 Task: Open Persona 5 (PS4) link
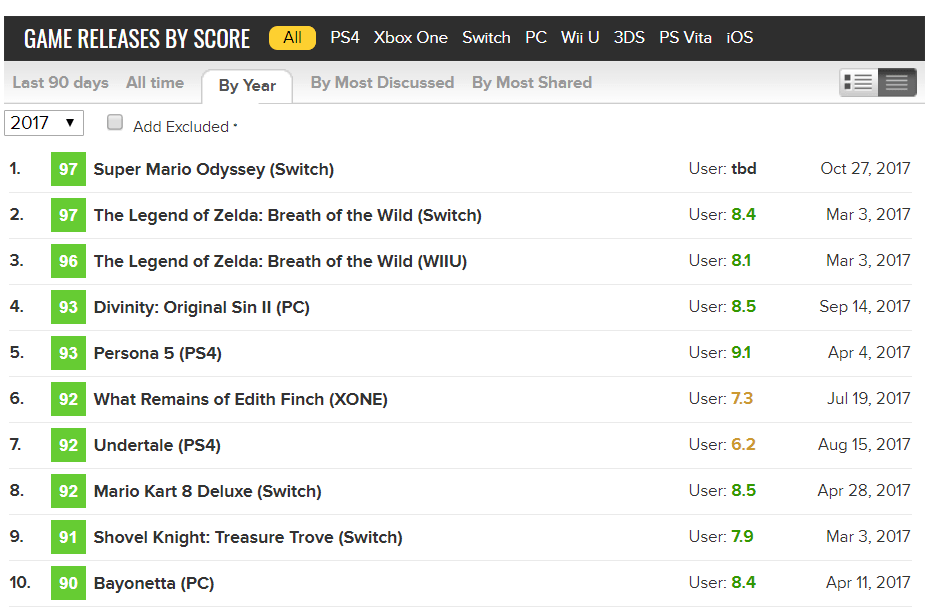(x=158, y=354)
